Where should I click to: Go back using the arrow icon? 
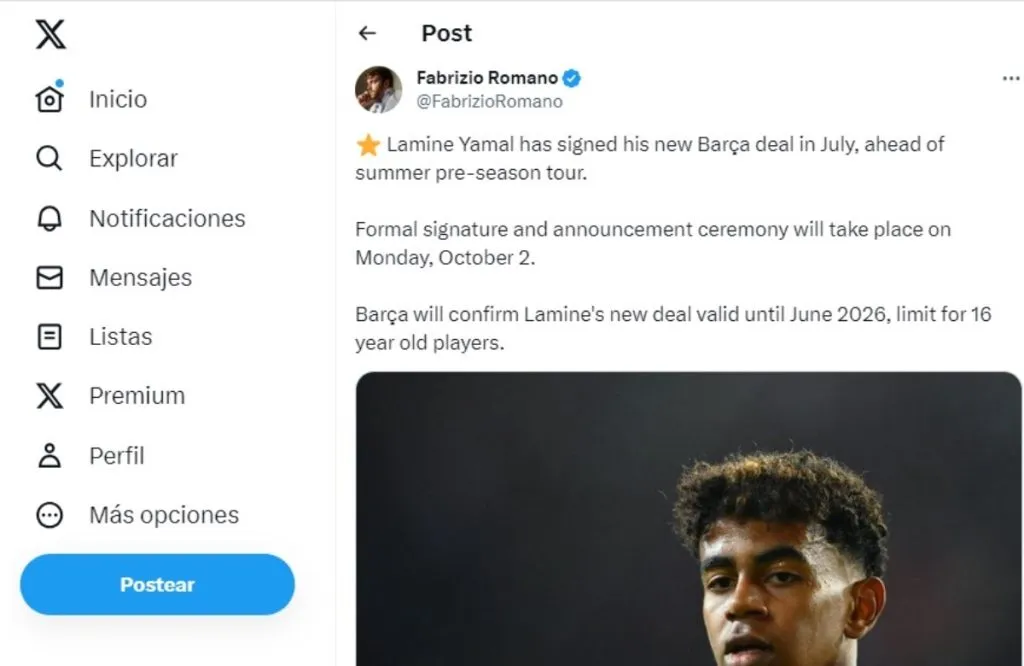coord(367,33)
